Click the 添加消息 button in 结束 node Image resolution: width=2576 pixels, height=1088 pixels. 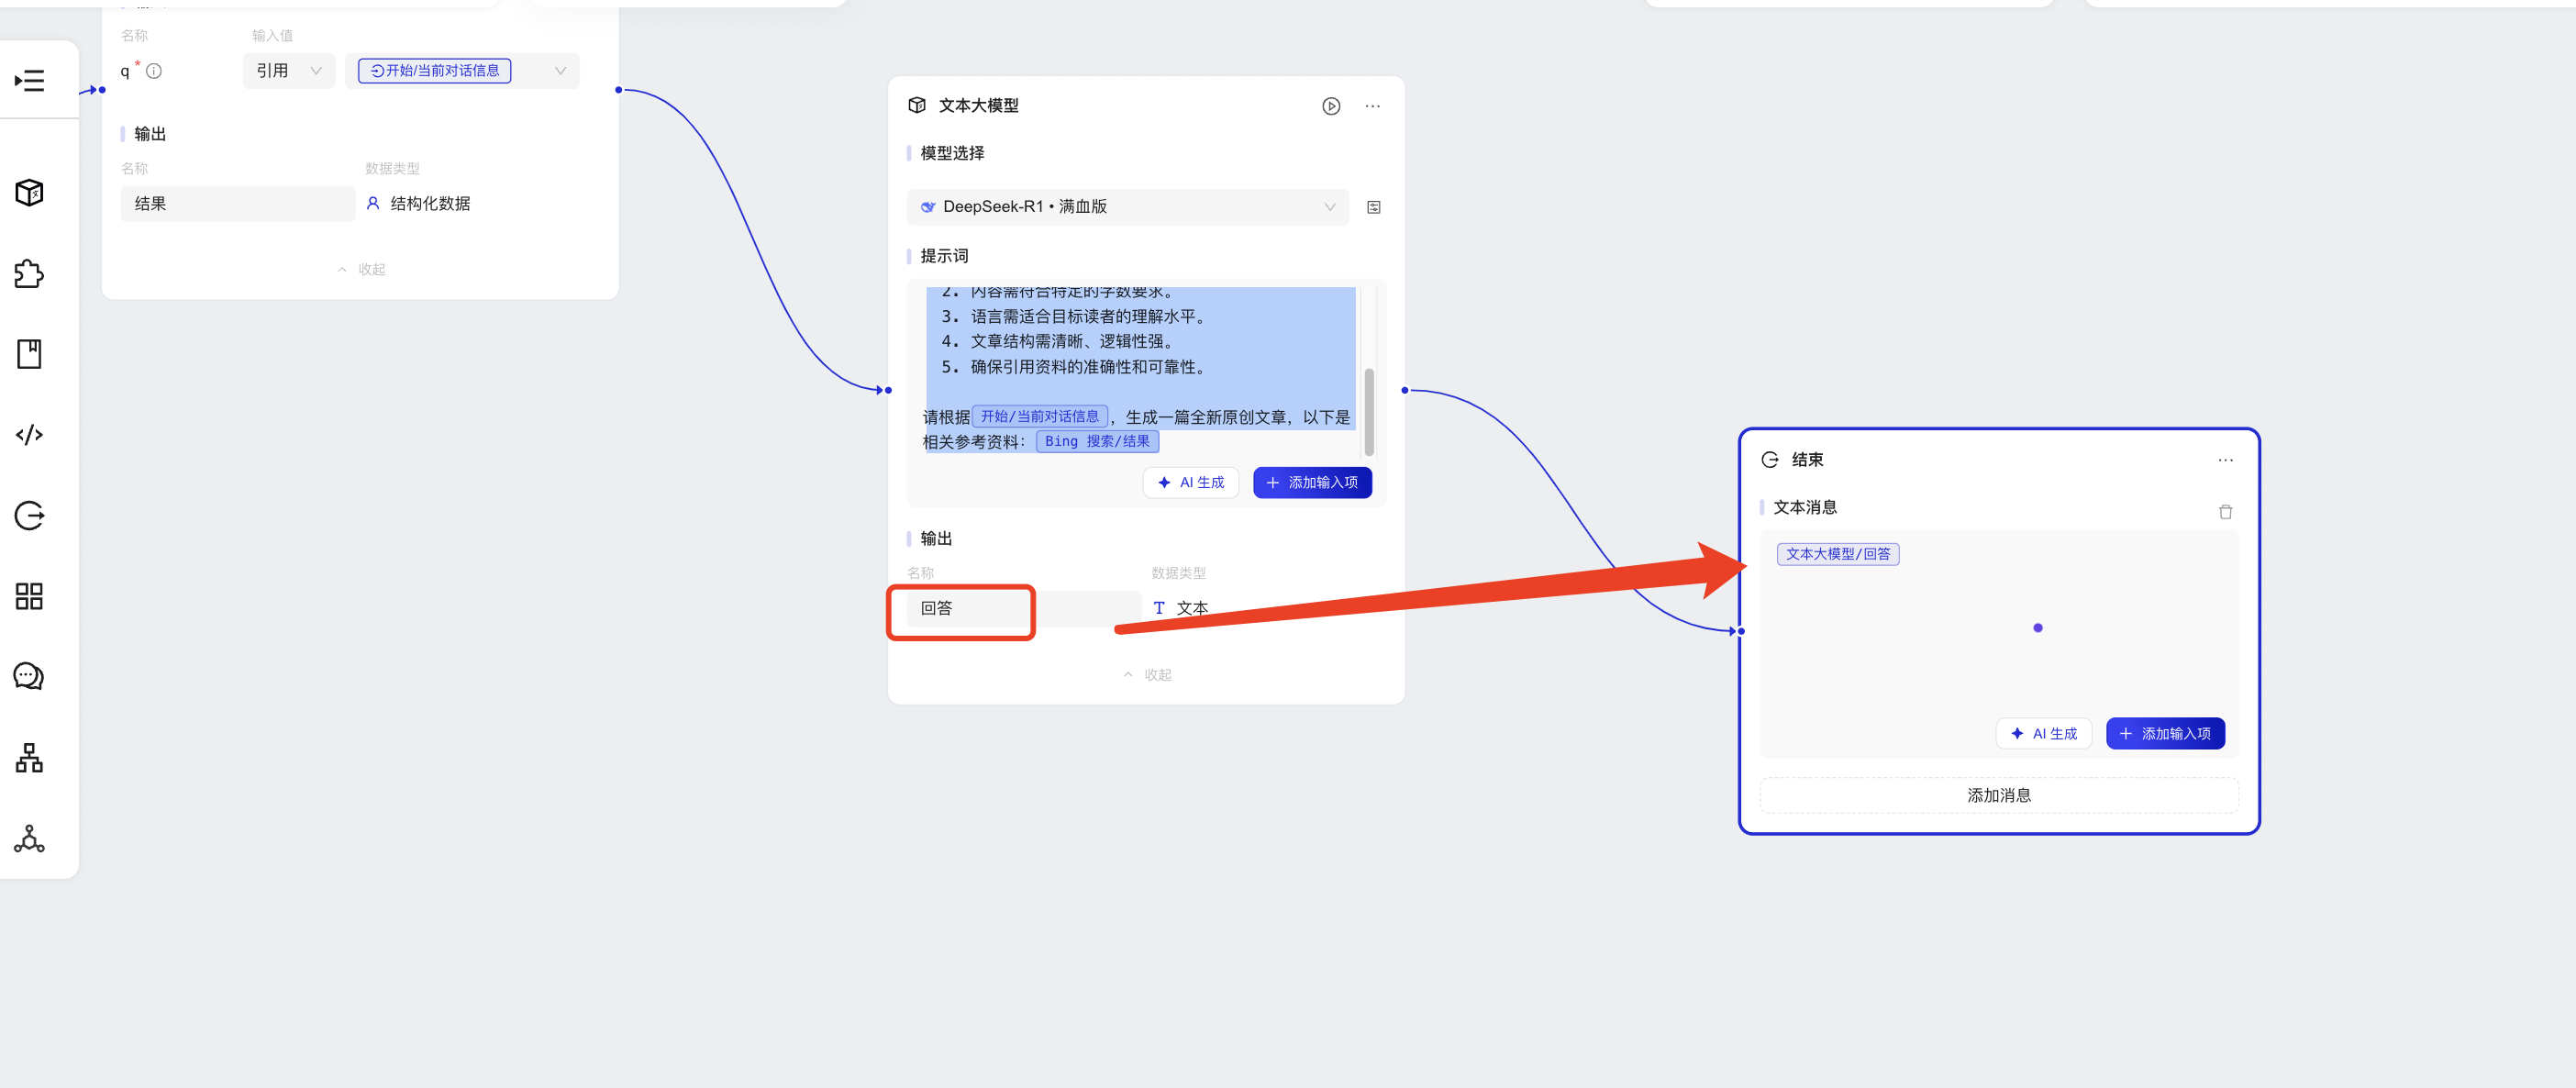[1998, 795]
